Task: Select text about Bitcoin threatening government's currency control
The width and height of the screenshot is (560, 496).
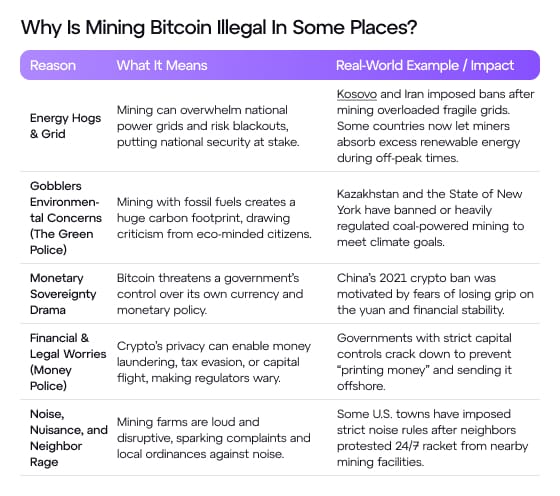Action: (210, 294)
